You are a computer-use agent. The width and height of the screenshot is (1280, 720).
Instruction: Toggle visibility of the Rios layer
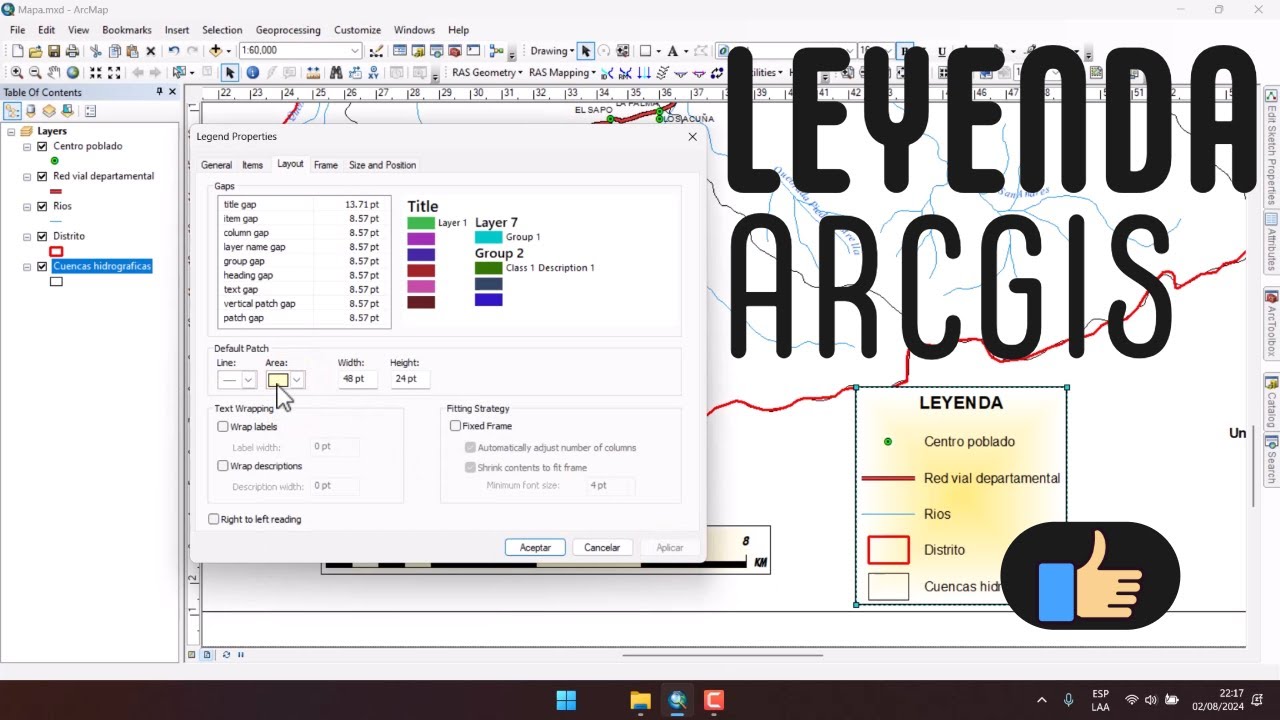(42, 206)
